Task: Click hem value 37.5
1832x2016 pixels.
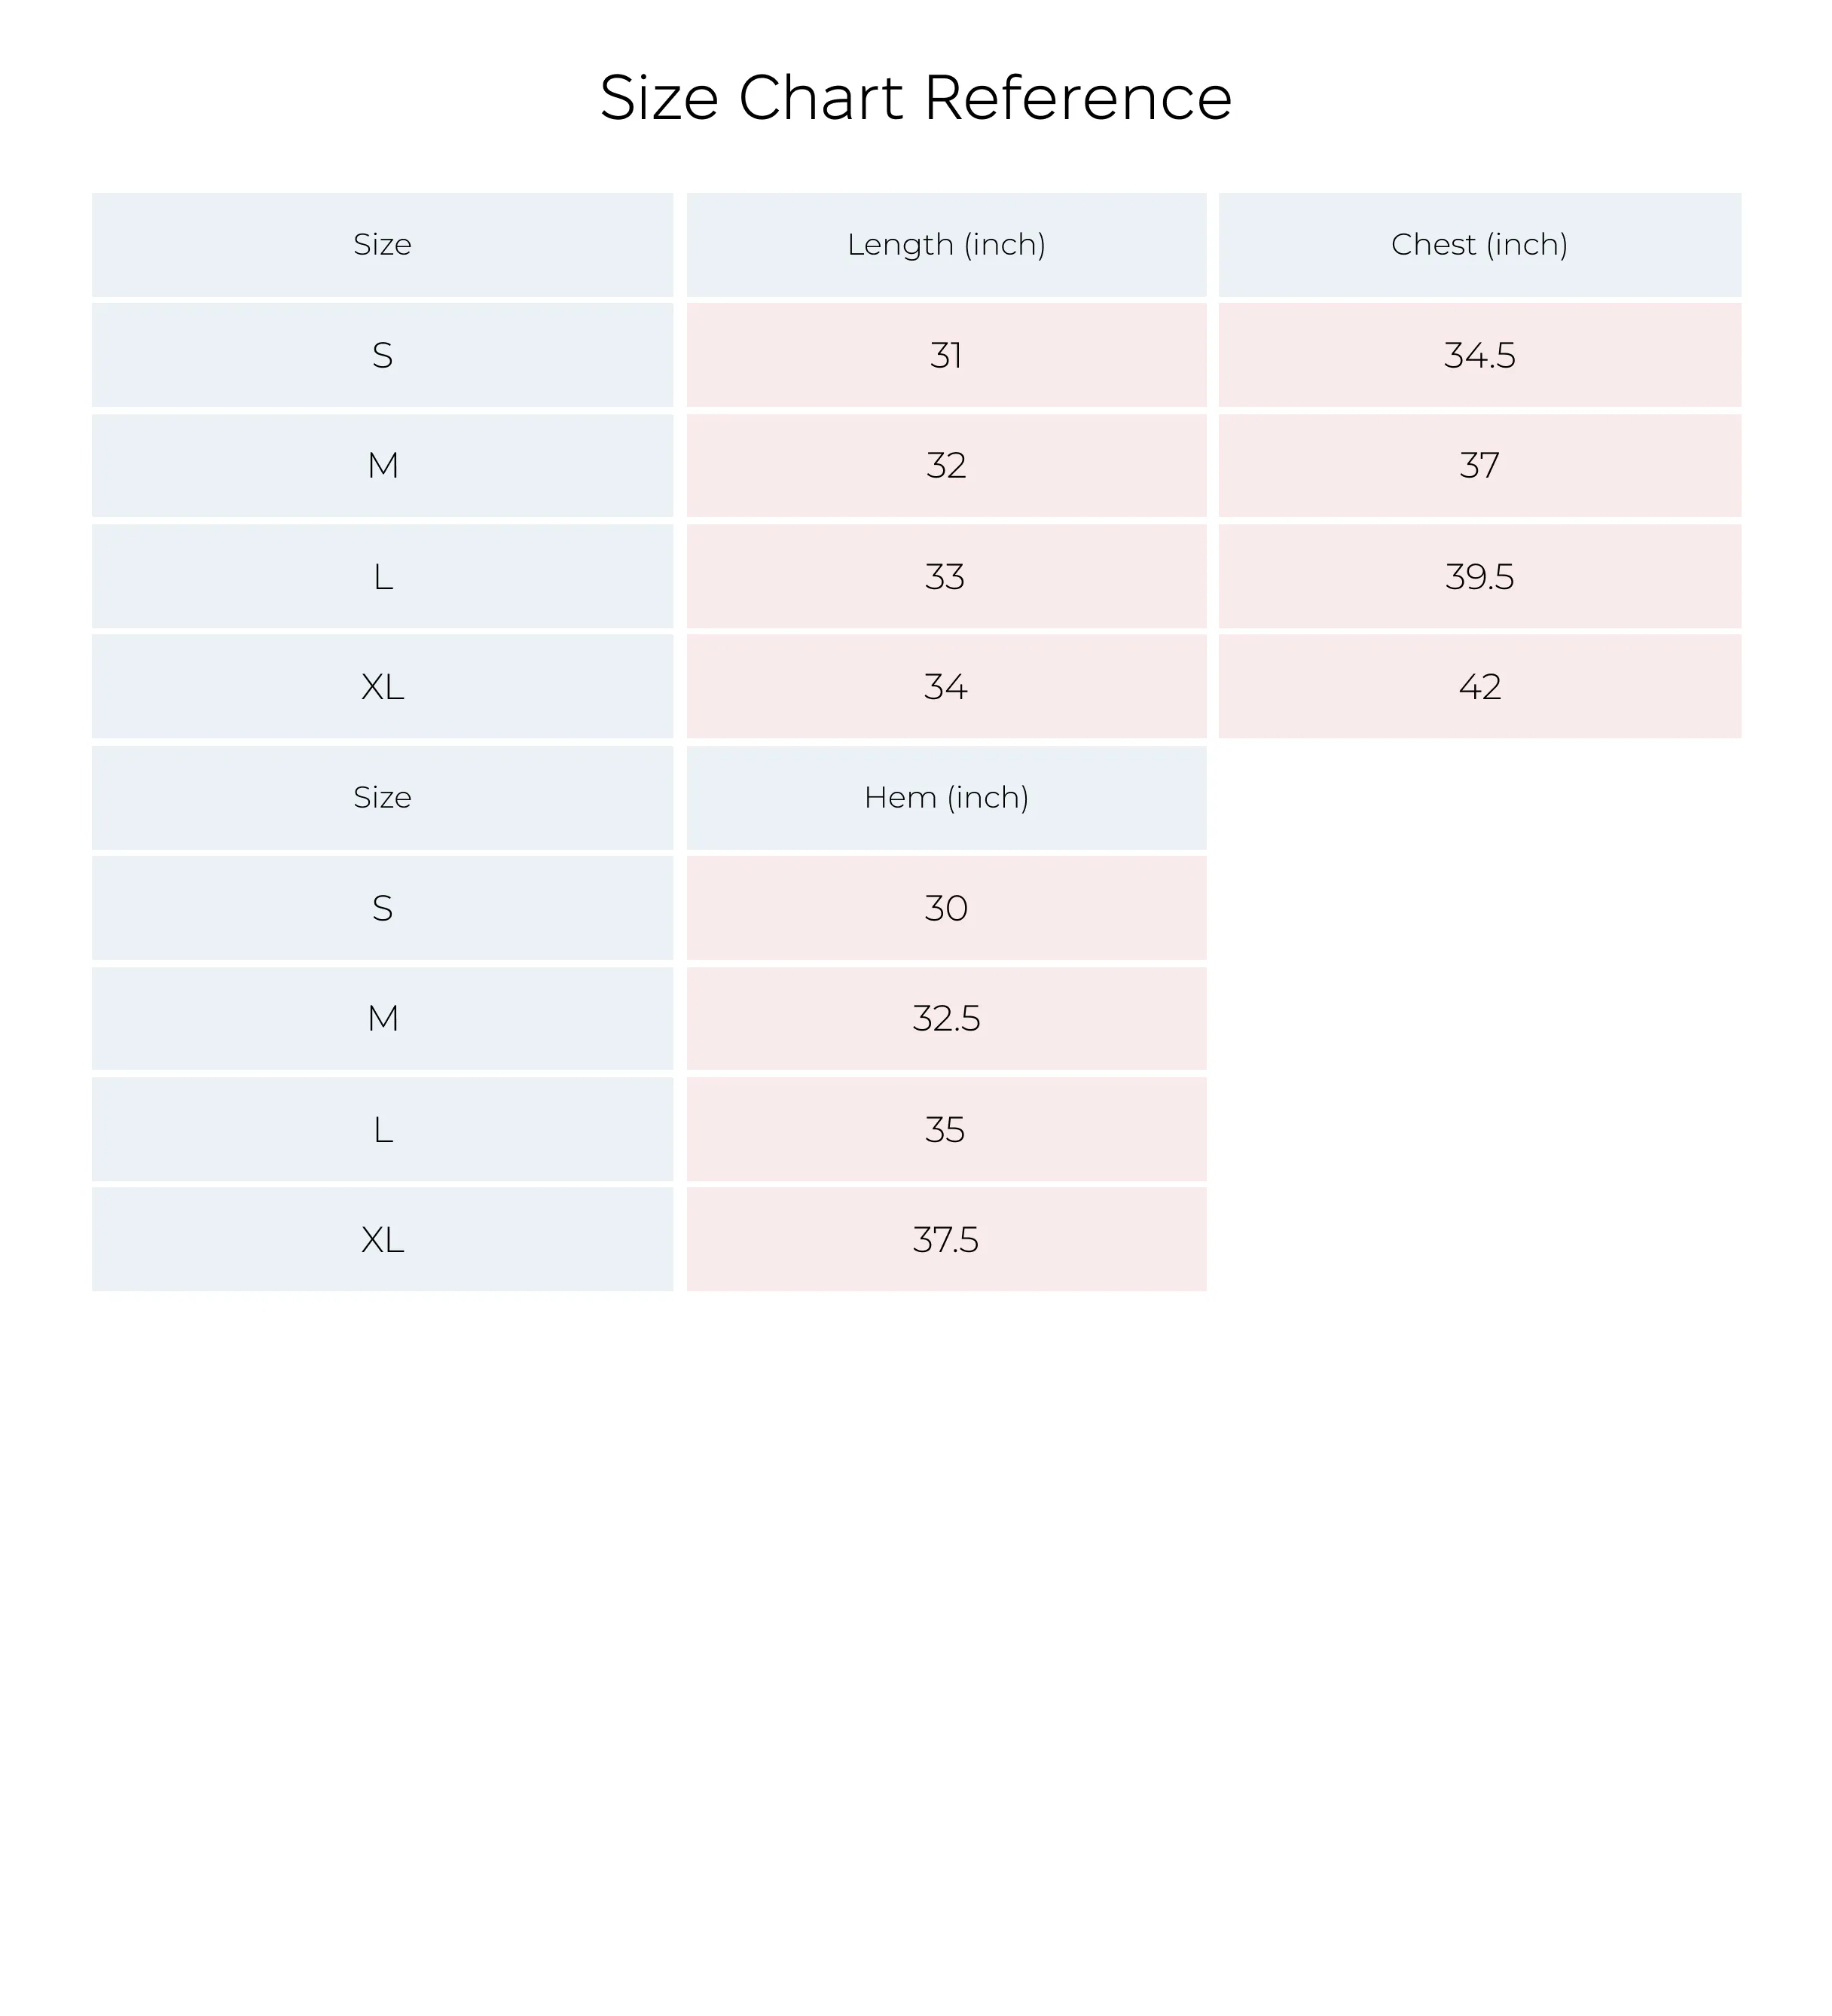Action: [x=946, y=1240]
